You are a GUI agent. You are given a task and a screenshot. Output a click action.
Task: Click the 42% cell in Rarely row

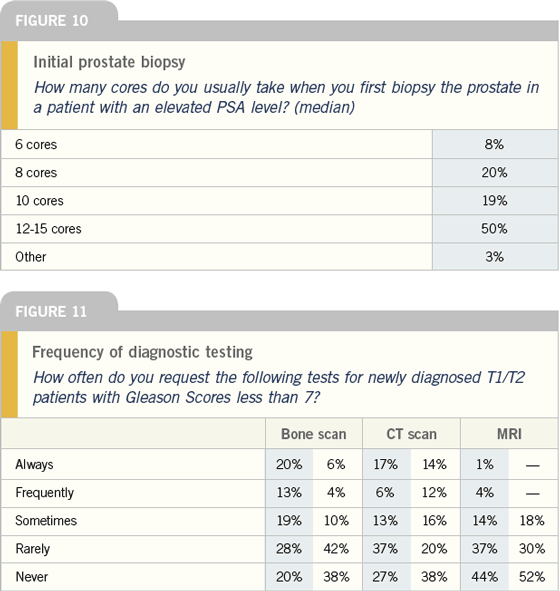(336, 549)
